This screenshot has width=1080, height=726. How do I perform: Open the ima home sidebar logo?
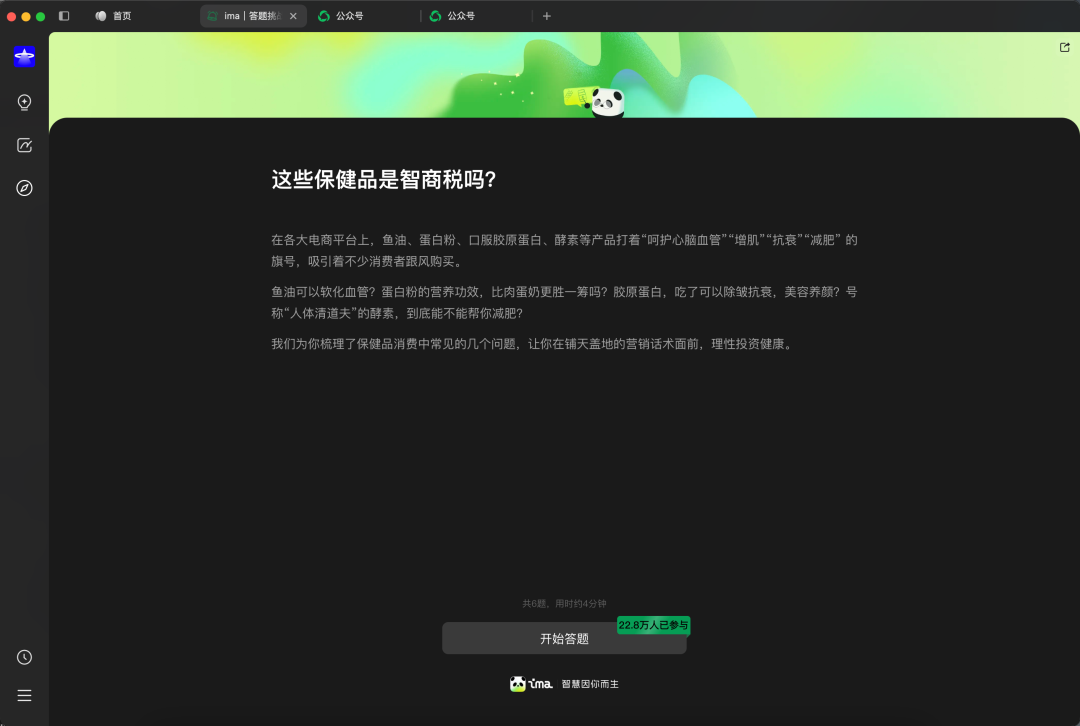tap(24, 57)
